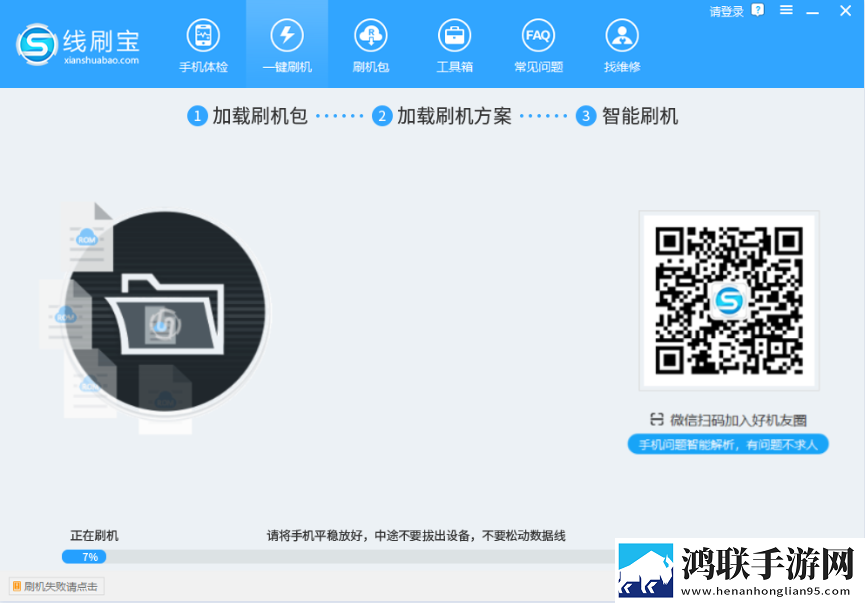Image resolution: width=865 pixels, height=603 pixels.
Task: Open the help question-mark icon
Action: click(758, 10)
